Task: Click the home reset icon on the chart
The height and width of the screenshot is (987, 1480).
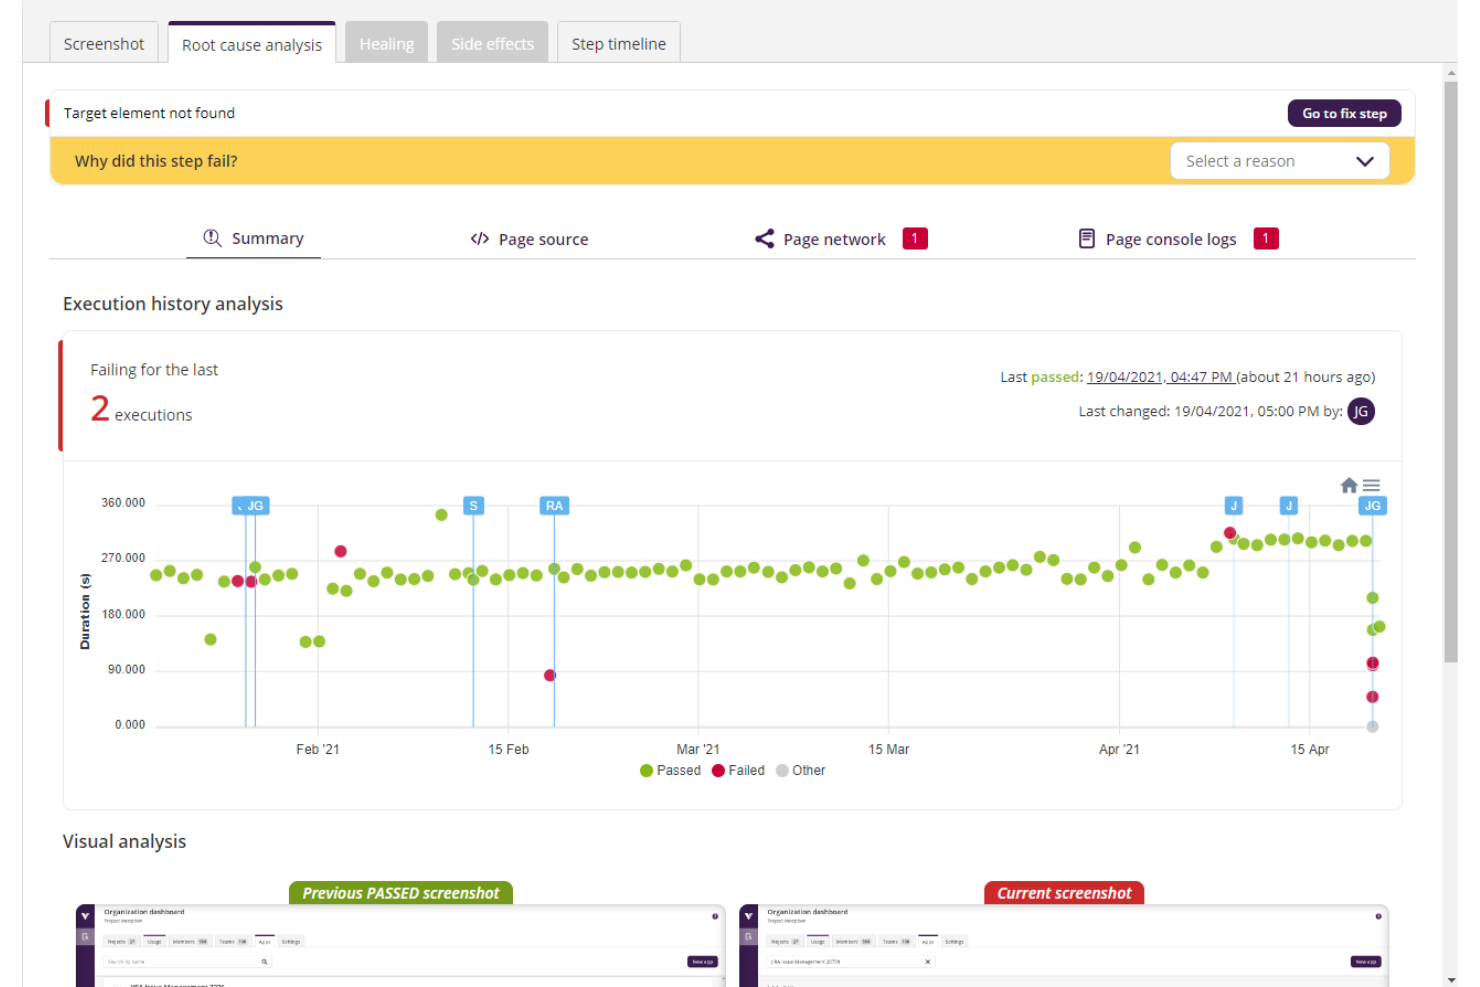Action: 1348,485
